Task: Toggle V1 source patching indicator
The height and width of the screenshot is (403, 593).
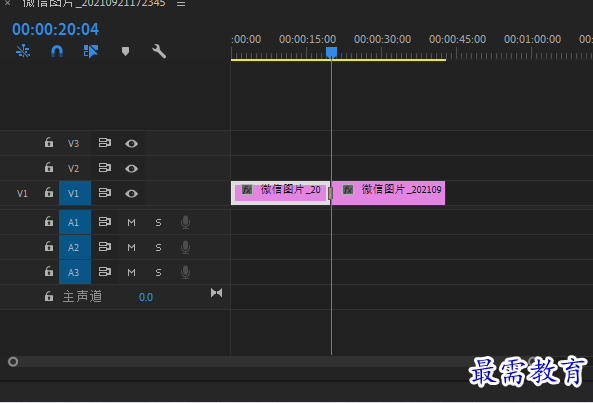Action: coord(22,194)
